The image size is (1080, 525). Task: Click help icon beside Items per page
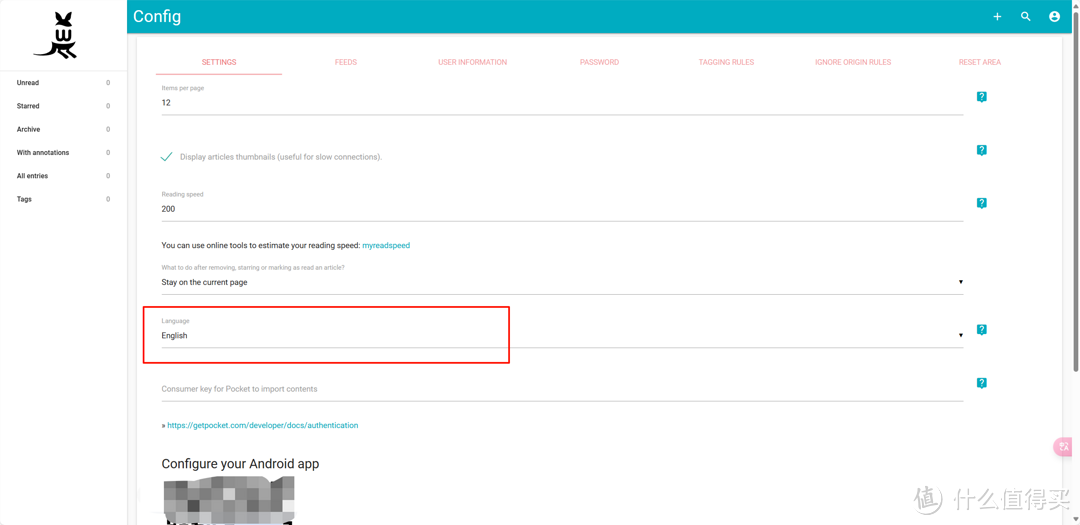pos(981,97)
